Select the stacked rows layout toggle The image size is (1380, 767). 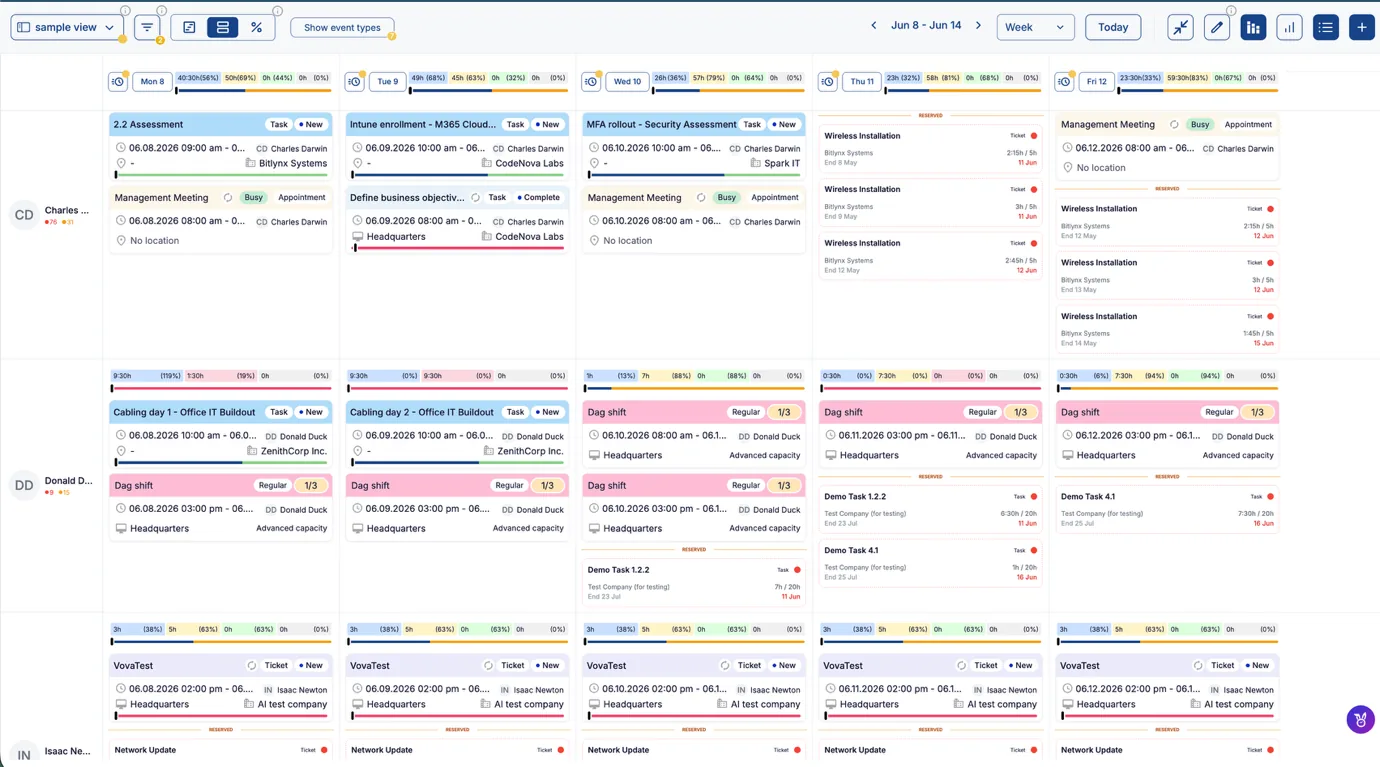pyautogui.click(x=222, y=27)
